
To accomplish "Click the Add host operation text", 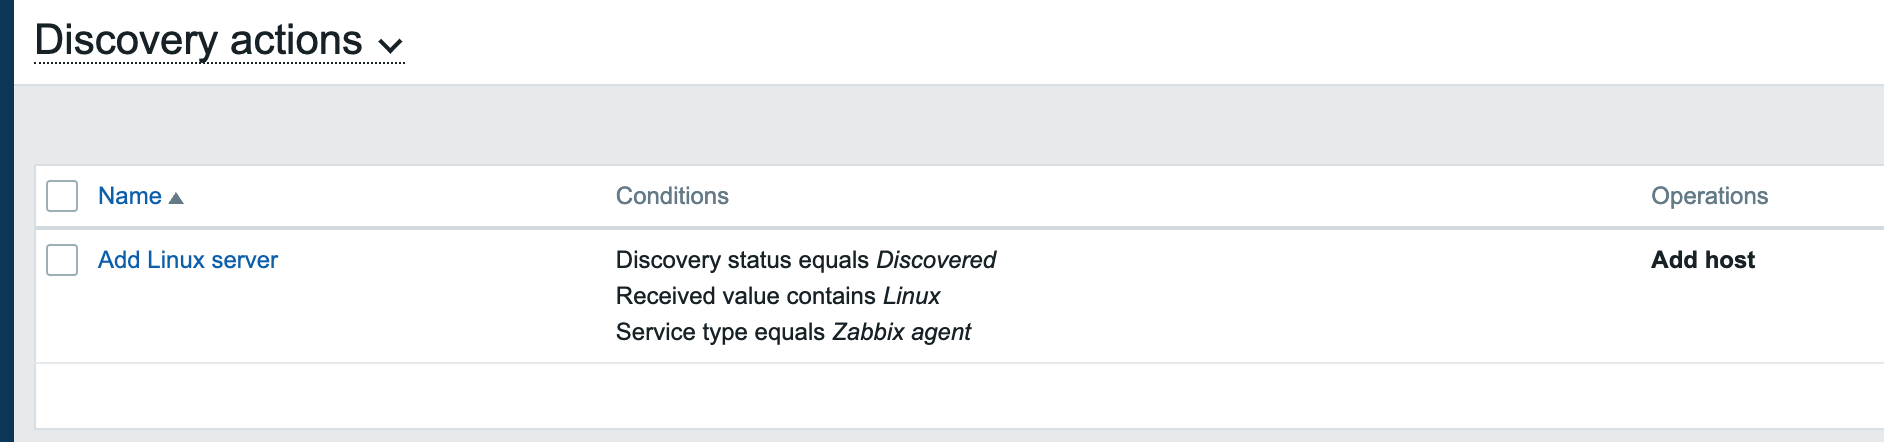I will tap(1703, 260).
